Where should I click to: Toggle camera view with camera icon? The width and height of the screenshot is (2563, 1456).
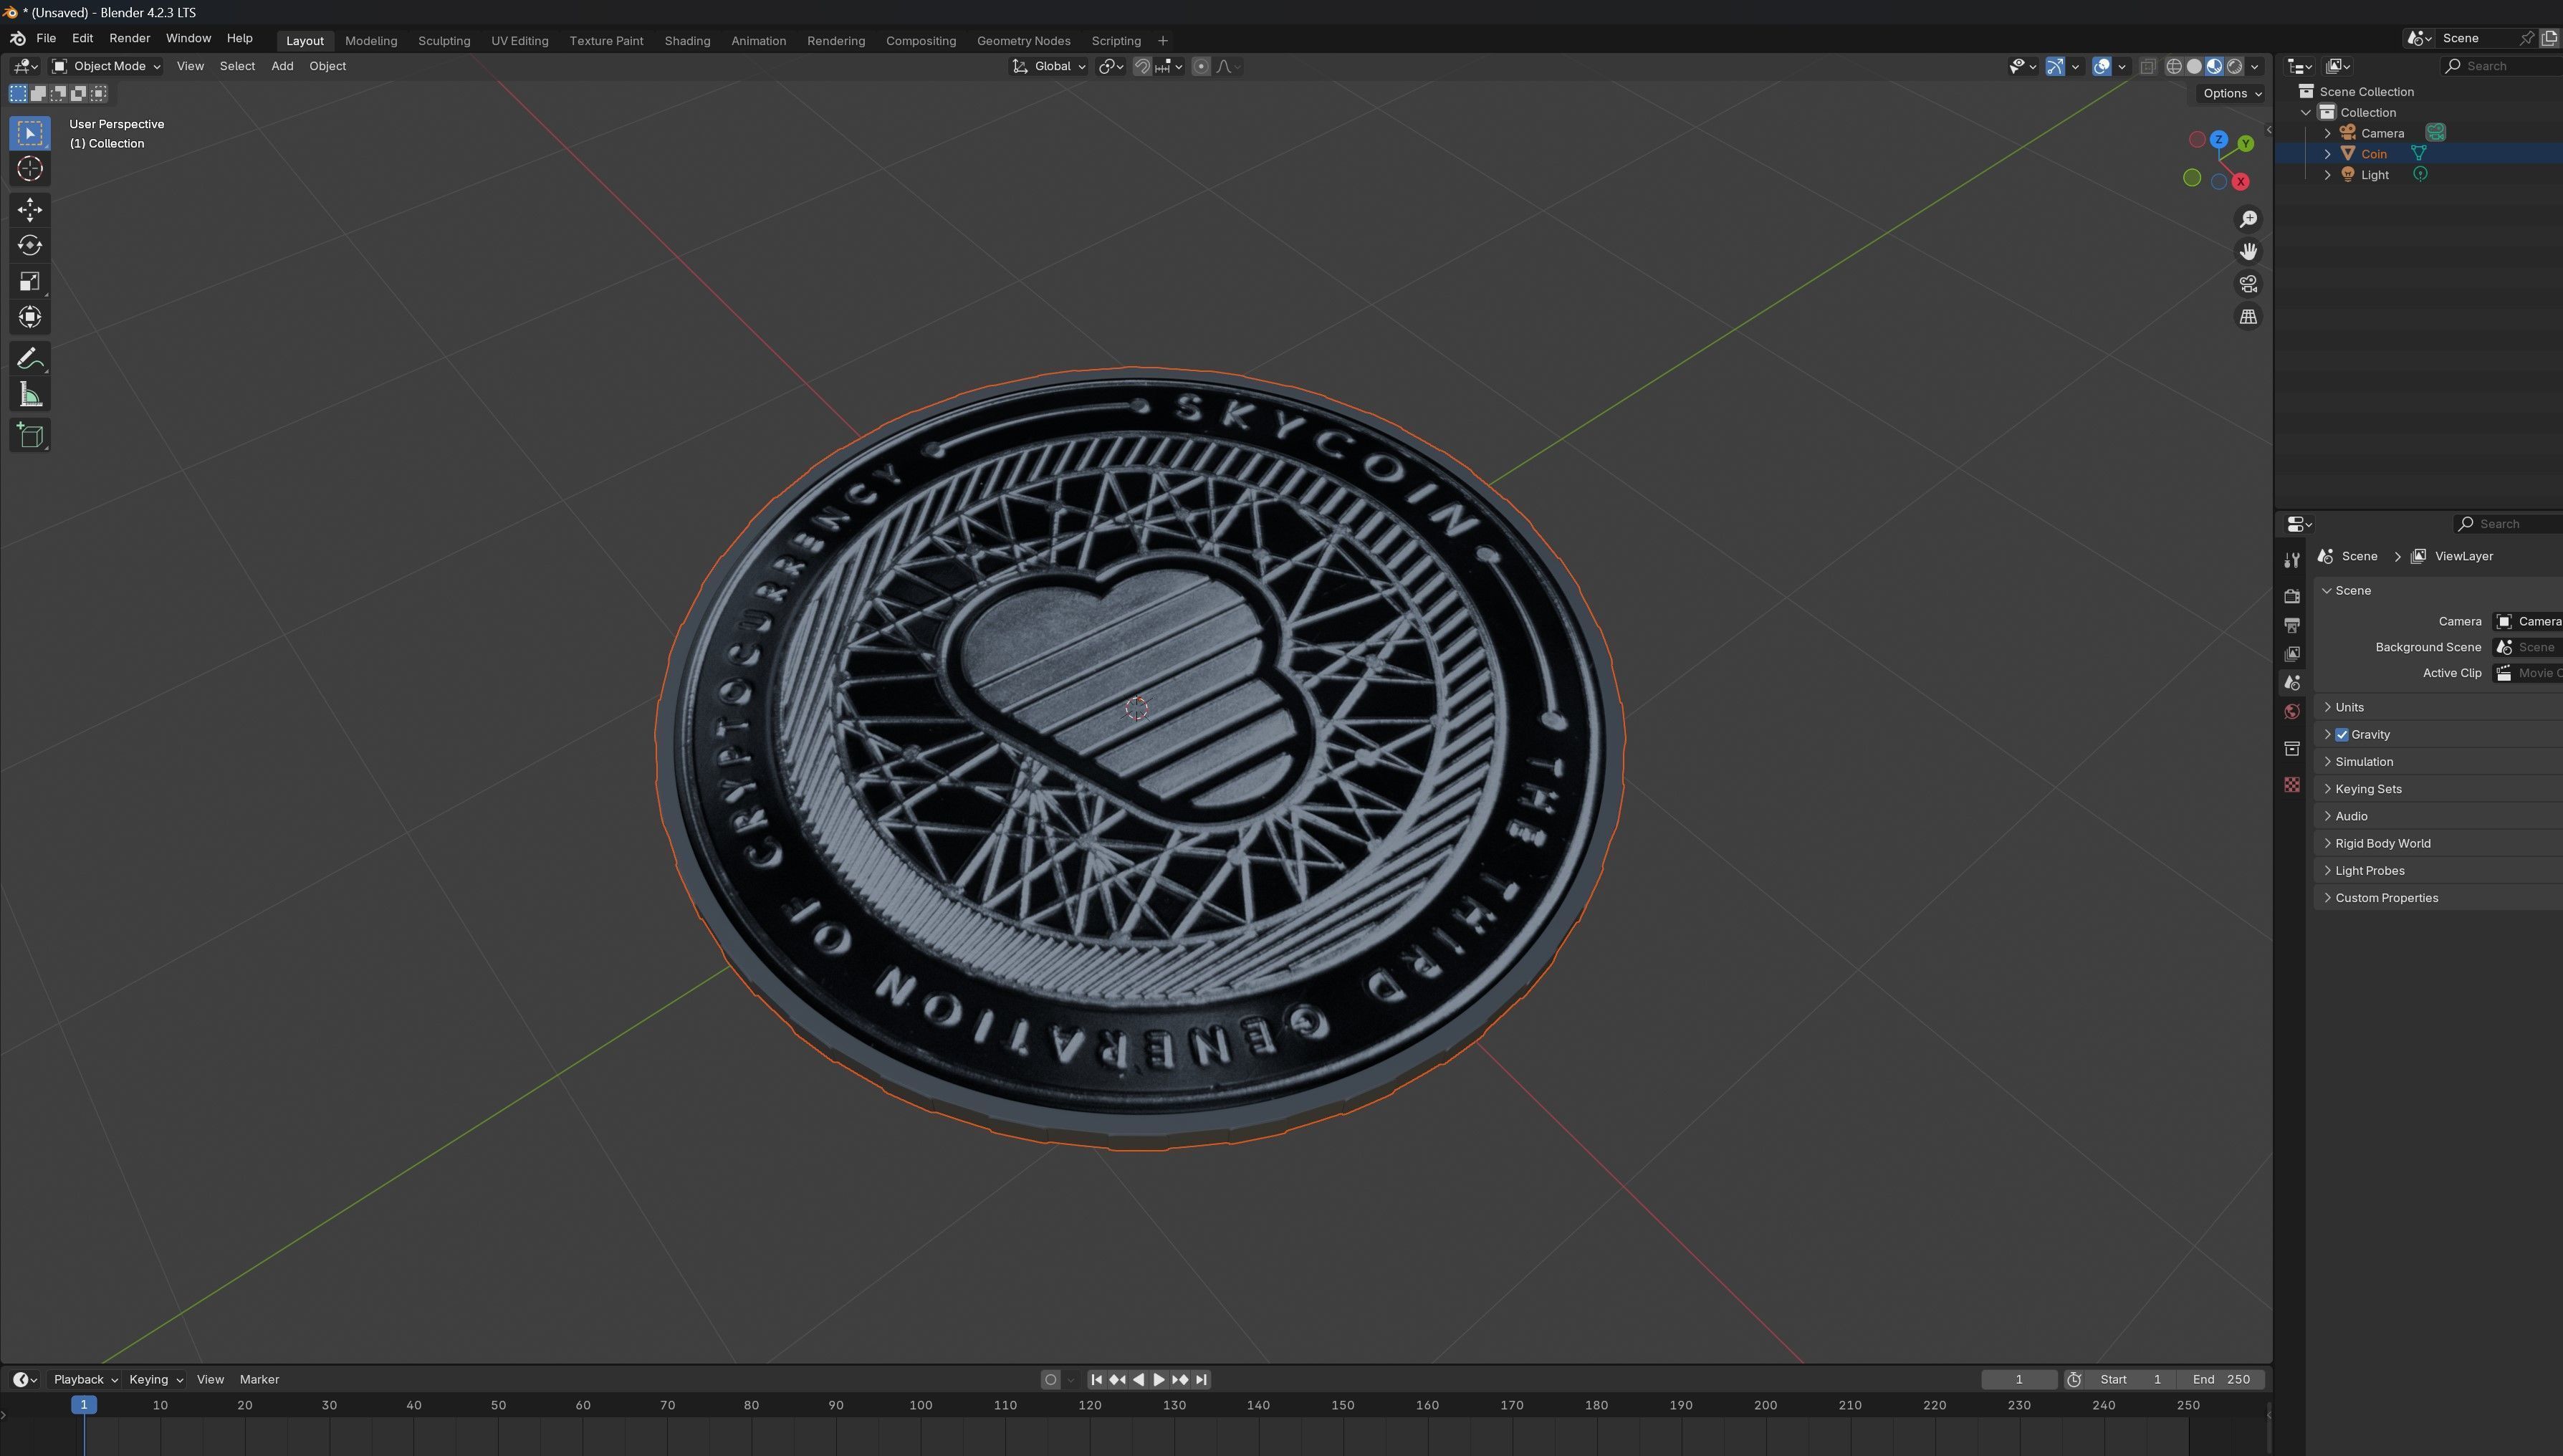point(2248,284)
